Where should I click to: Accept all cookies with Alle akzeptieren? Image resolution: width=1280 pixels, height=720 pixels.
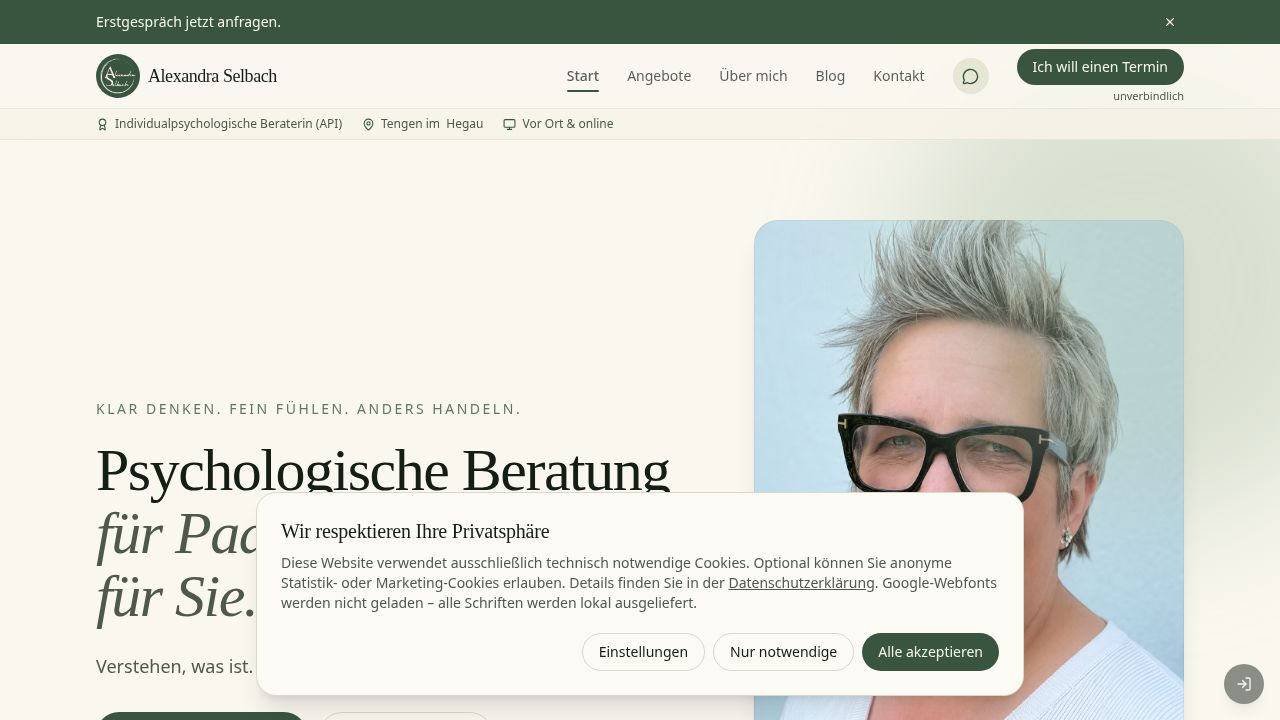tap(930, 652)
